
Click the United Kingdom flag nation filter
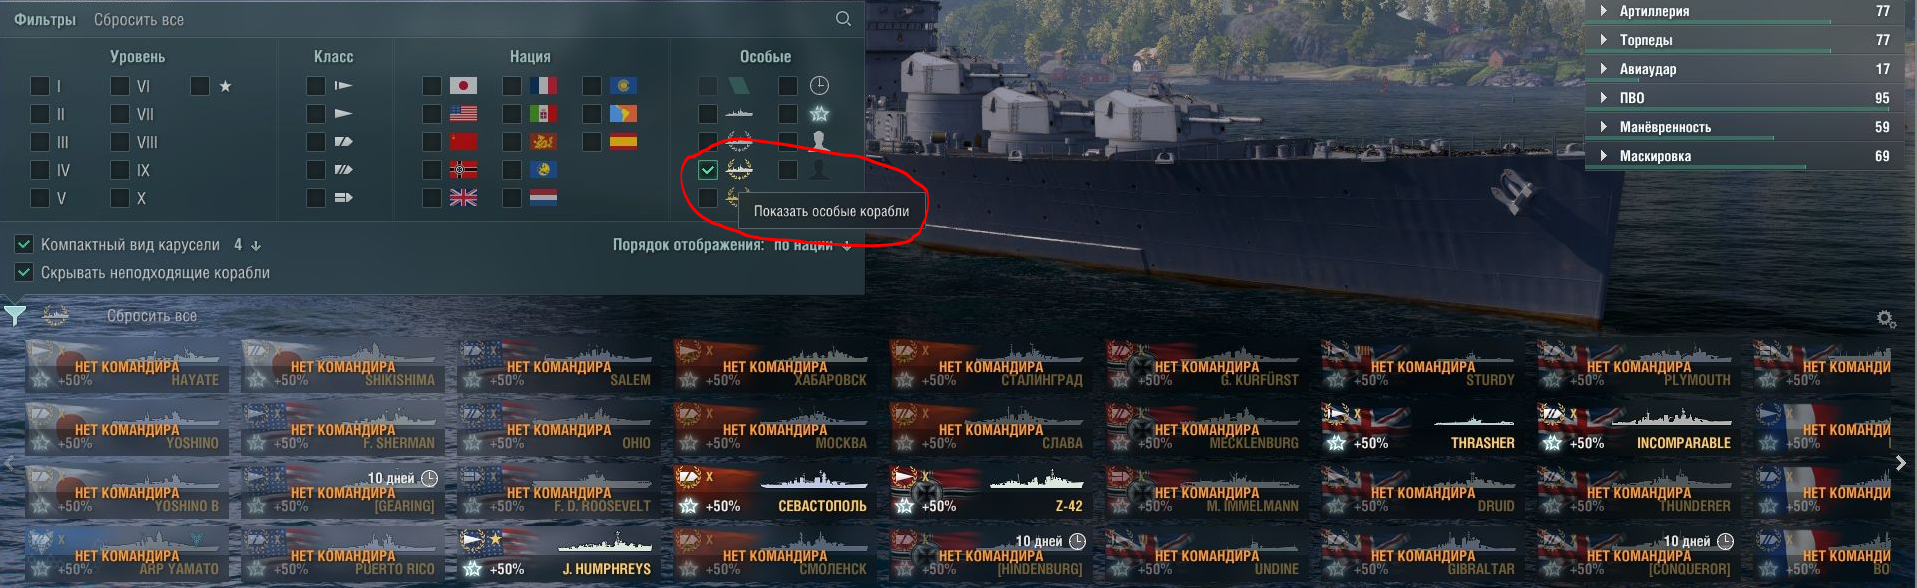click(463, 198)
